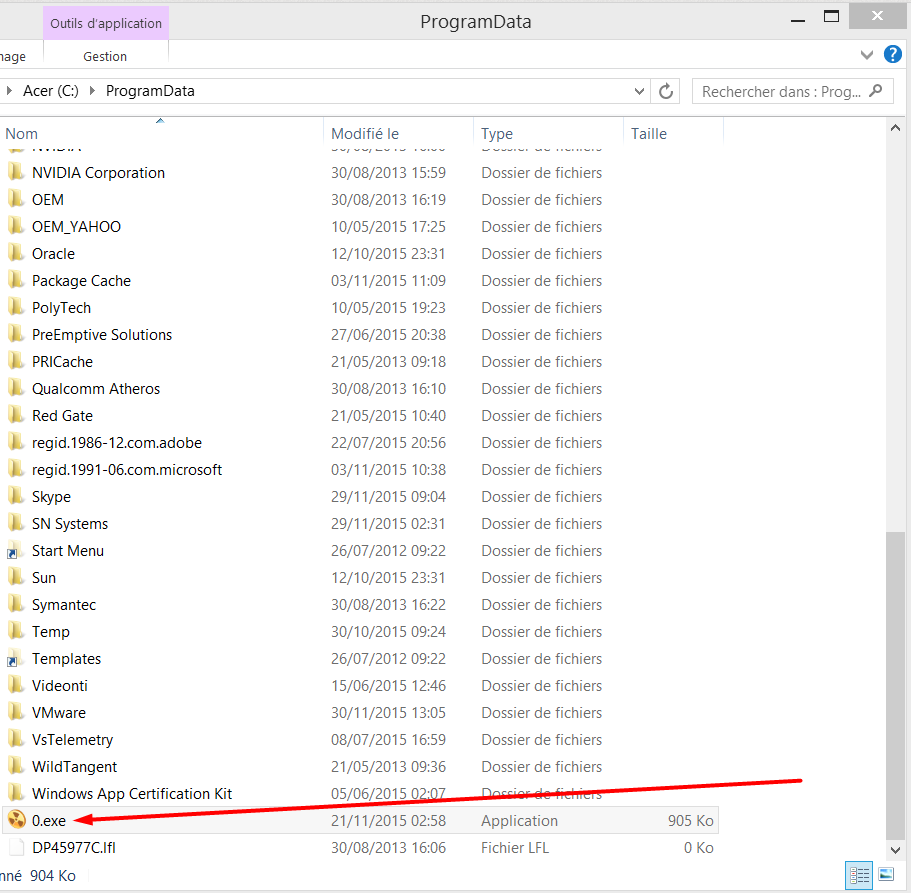911x893 pixels.
Task: Select the Sun folder name
Action: pos(44,578)
